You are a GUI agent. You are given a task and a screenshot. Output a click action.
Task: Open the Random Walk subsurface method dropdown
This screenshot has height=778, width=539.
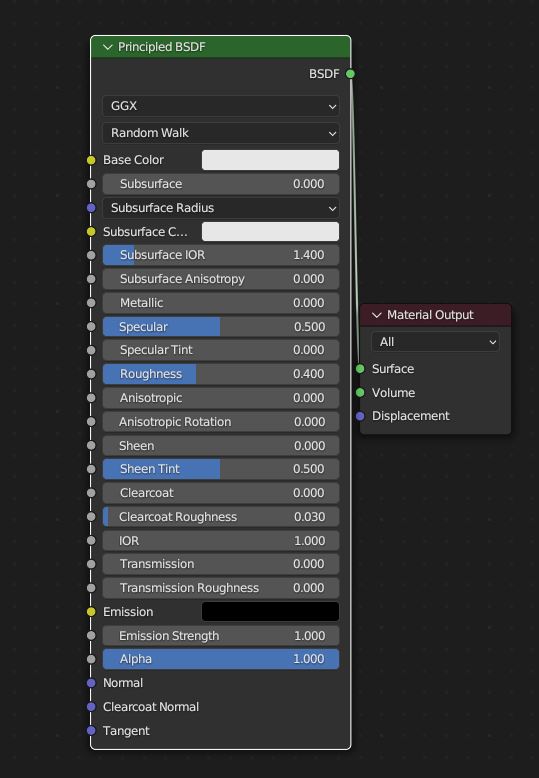[x=221, y=133]
